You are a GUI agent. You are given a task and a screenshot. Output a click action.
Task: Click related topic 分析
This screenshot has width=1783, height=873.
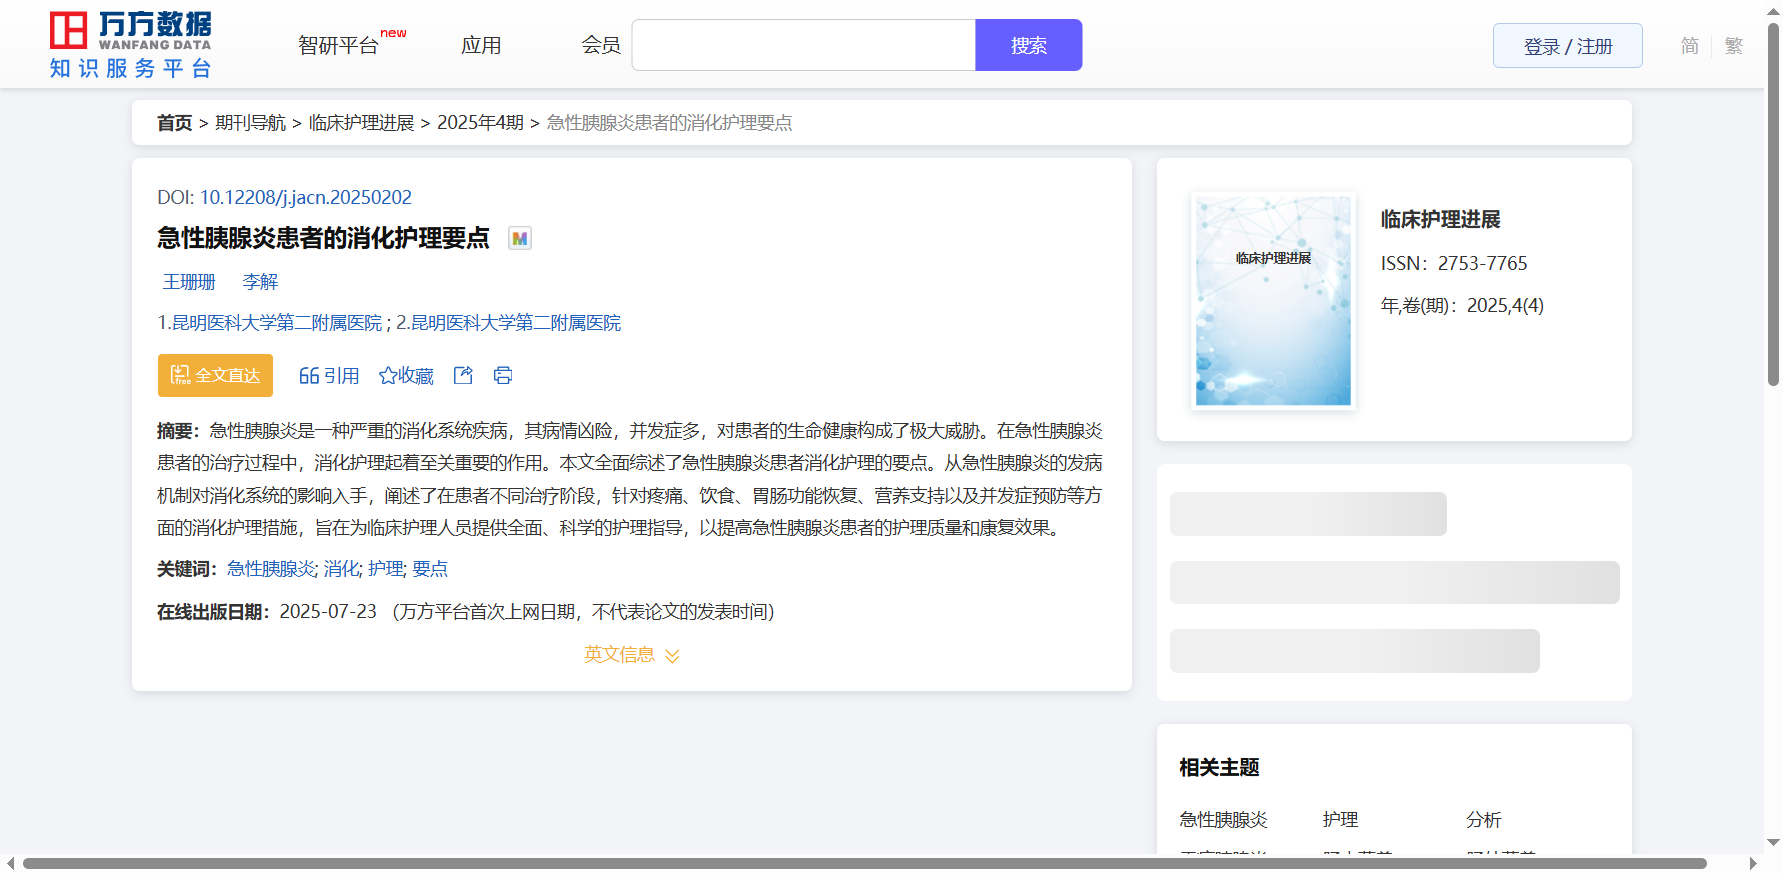point(1484,819)
